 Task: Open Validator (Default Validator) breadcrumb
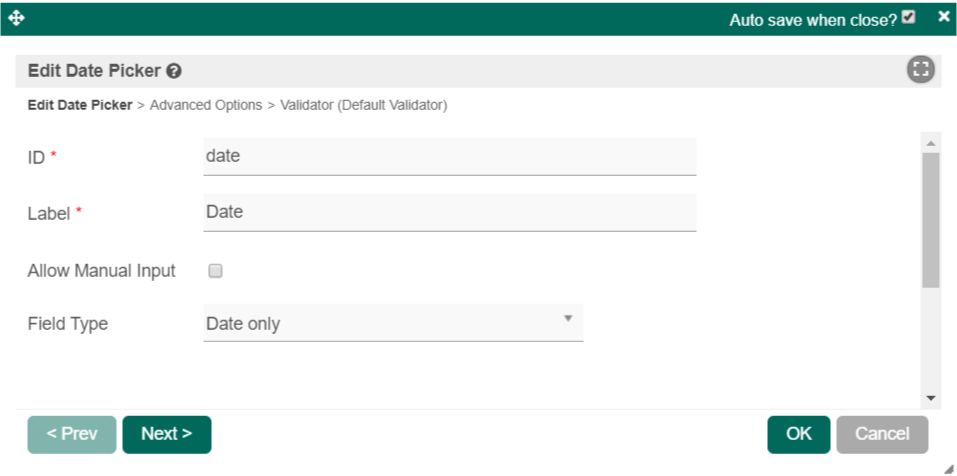tap(363, 105)
